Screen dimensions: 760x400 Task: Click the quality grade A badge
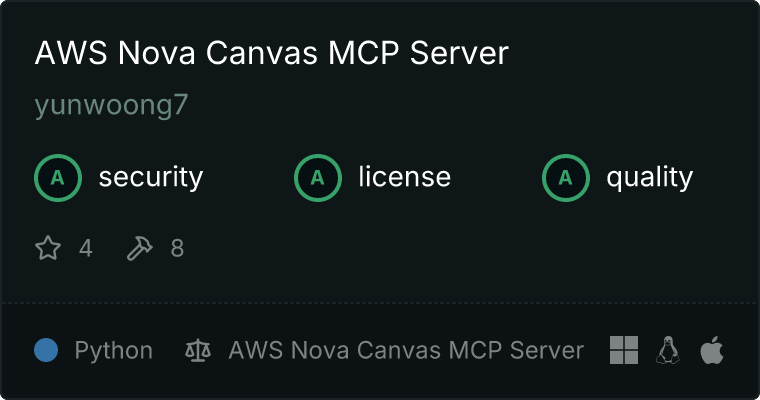(566, 178)
